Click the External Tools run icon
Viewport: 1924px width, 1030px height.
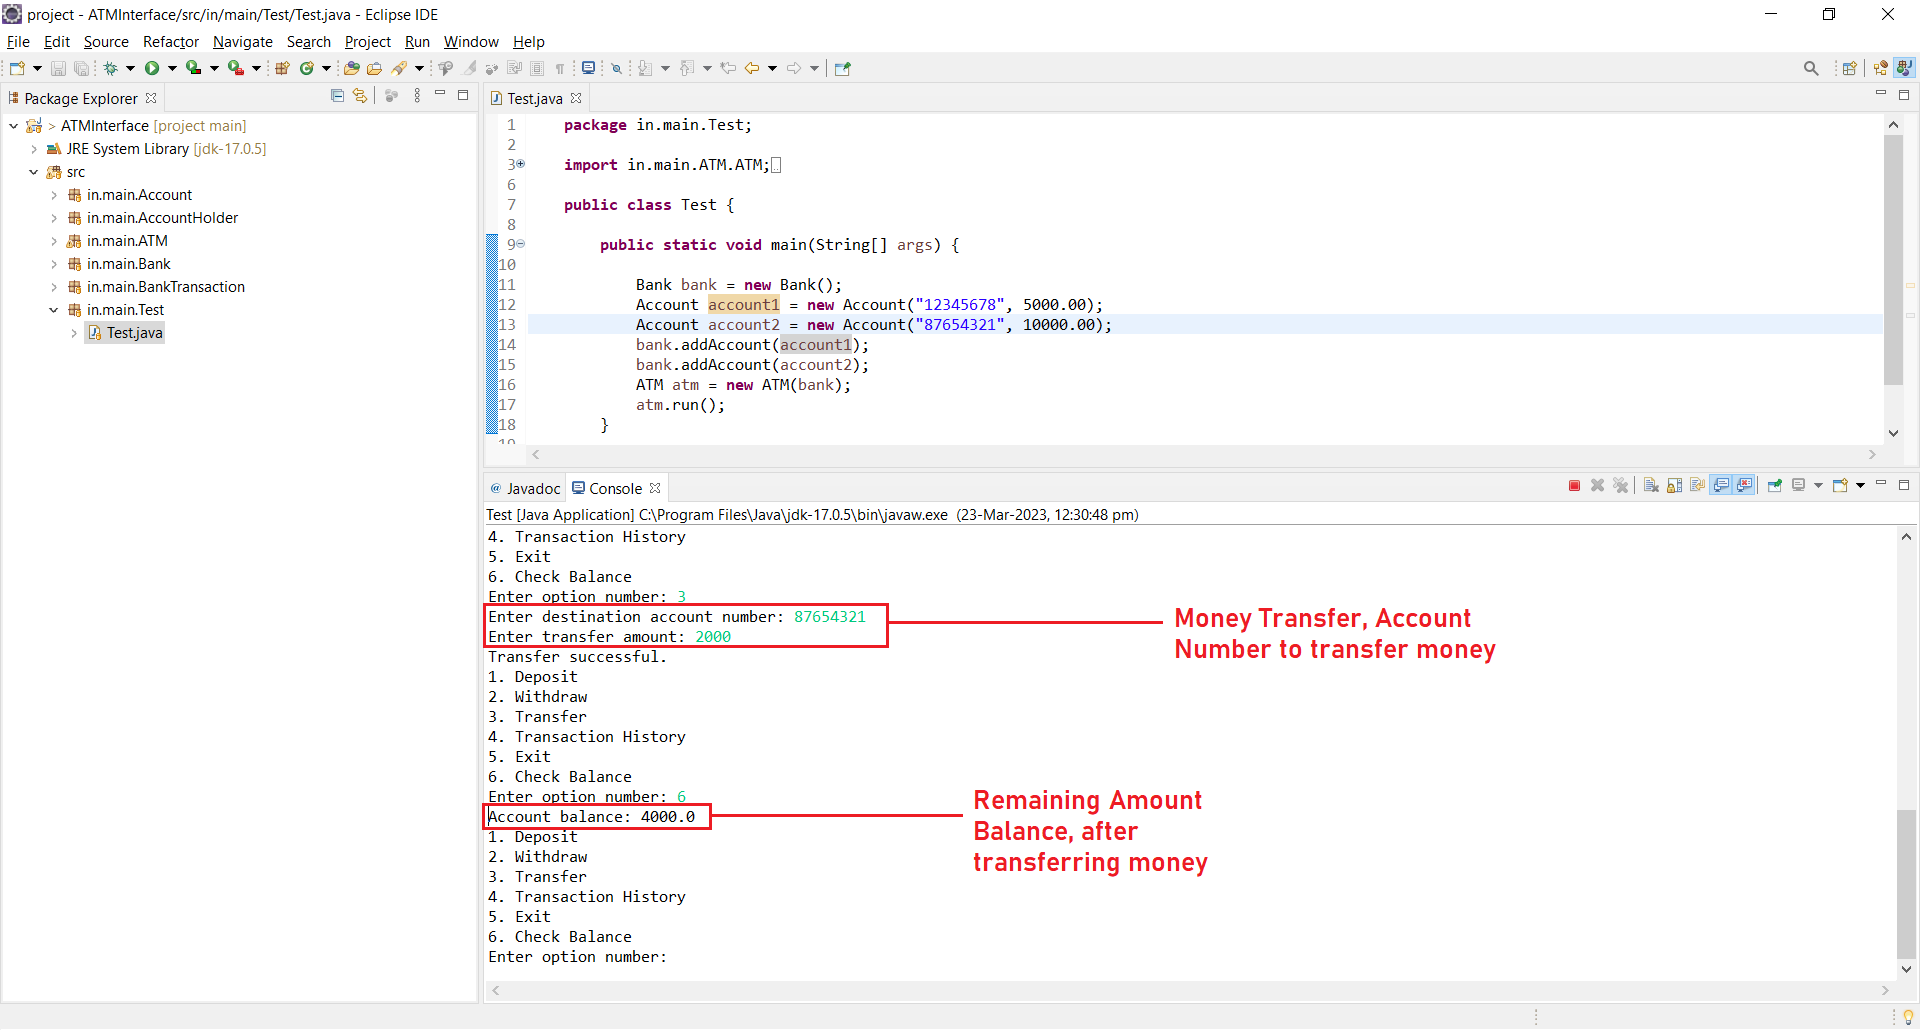235,68
